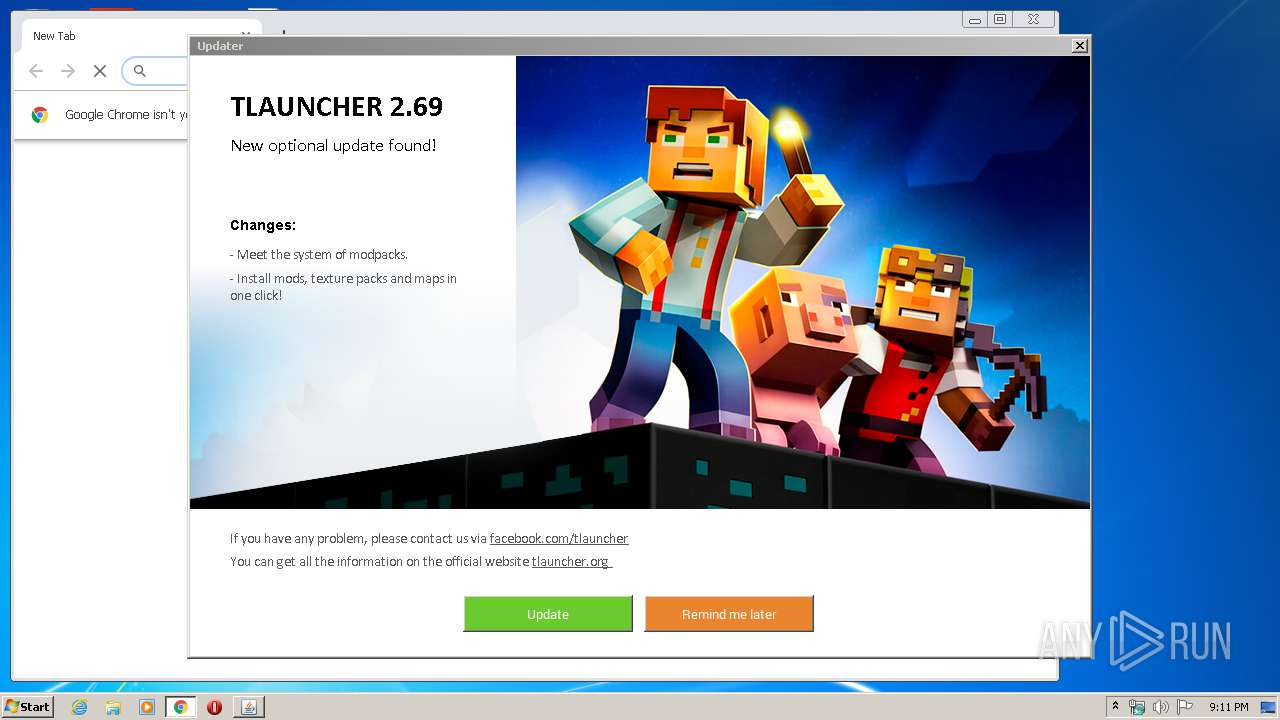Open the Action Center flag icon
The height and width of the screenshot is (720, 1280).
[1185, 707]
